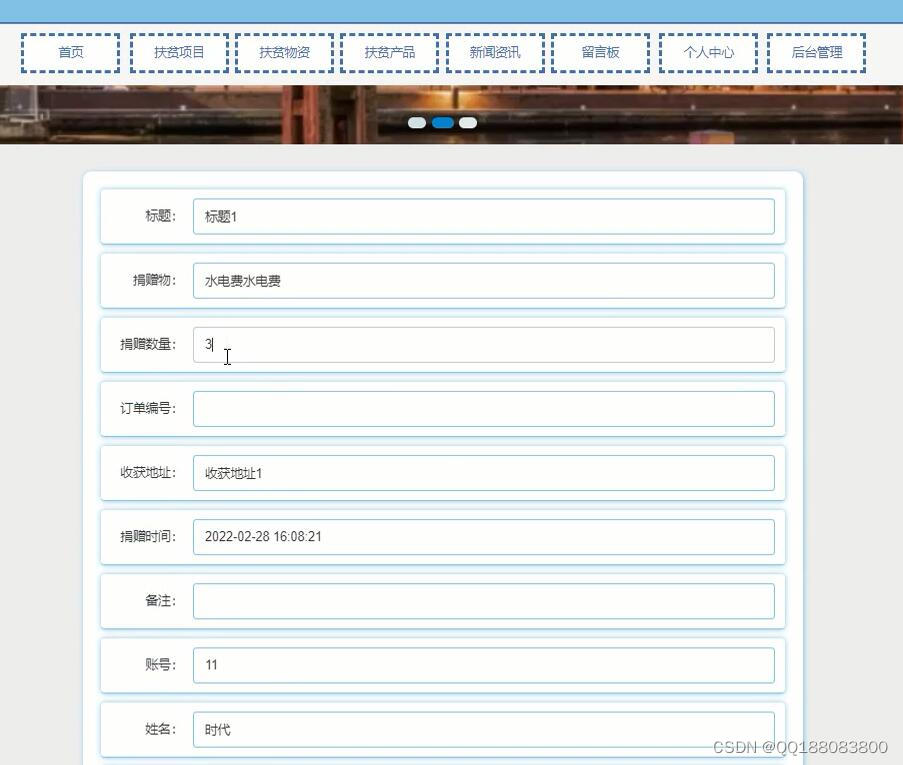Screen dimensions: 903x765
Task: Enter 后台管理 (Backend Management)
Action: 815,52
